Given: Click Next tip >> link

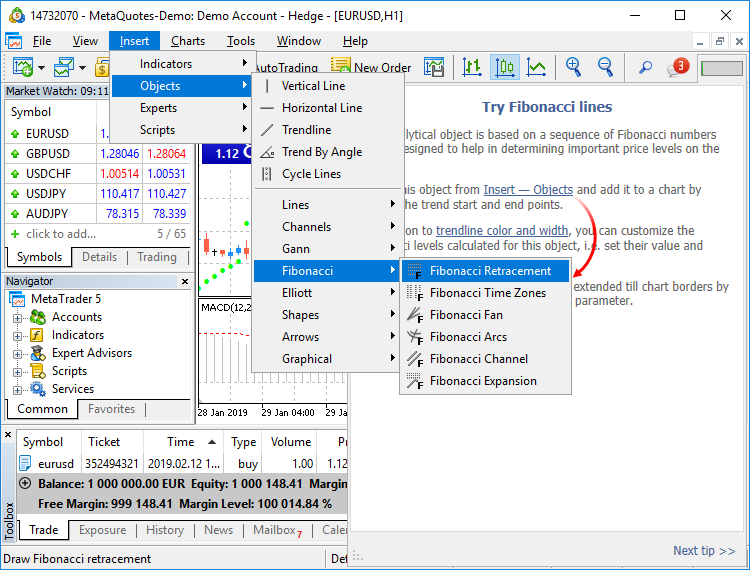Looking at the screenshot, I should [x=703, y=551].
